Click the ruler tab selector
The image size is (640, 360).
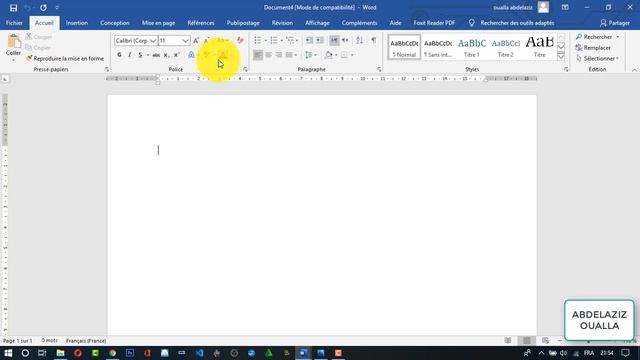click(5, 79)
